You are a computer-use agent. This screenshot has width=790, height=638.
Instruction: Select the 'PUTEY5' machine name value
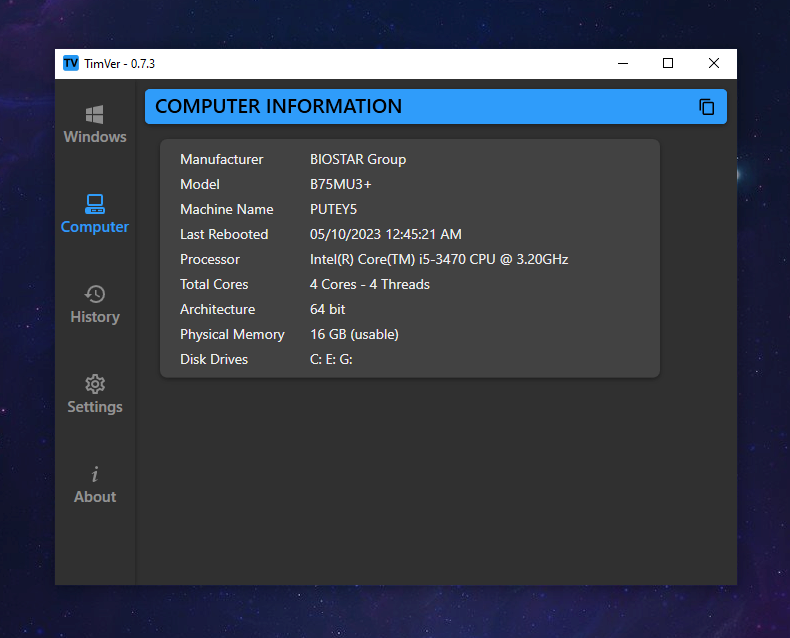tap(334, 209)
